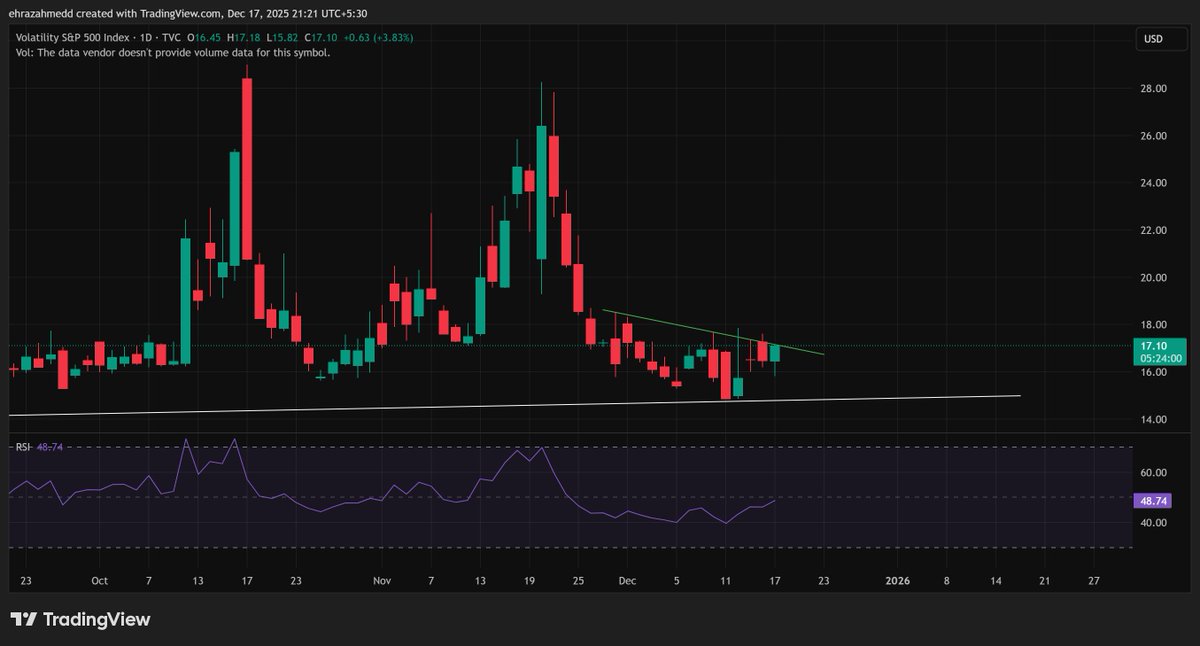Viewport: 1200px width, 646px height.
Task: Click the 21 date label on time axis
Action: coord(1045,580)
